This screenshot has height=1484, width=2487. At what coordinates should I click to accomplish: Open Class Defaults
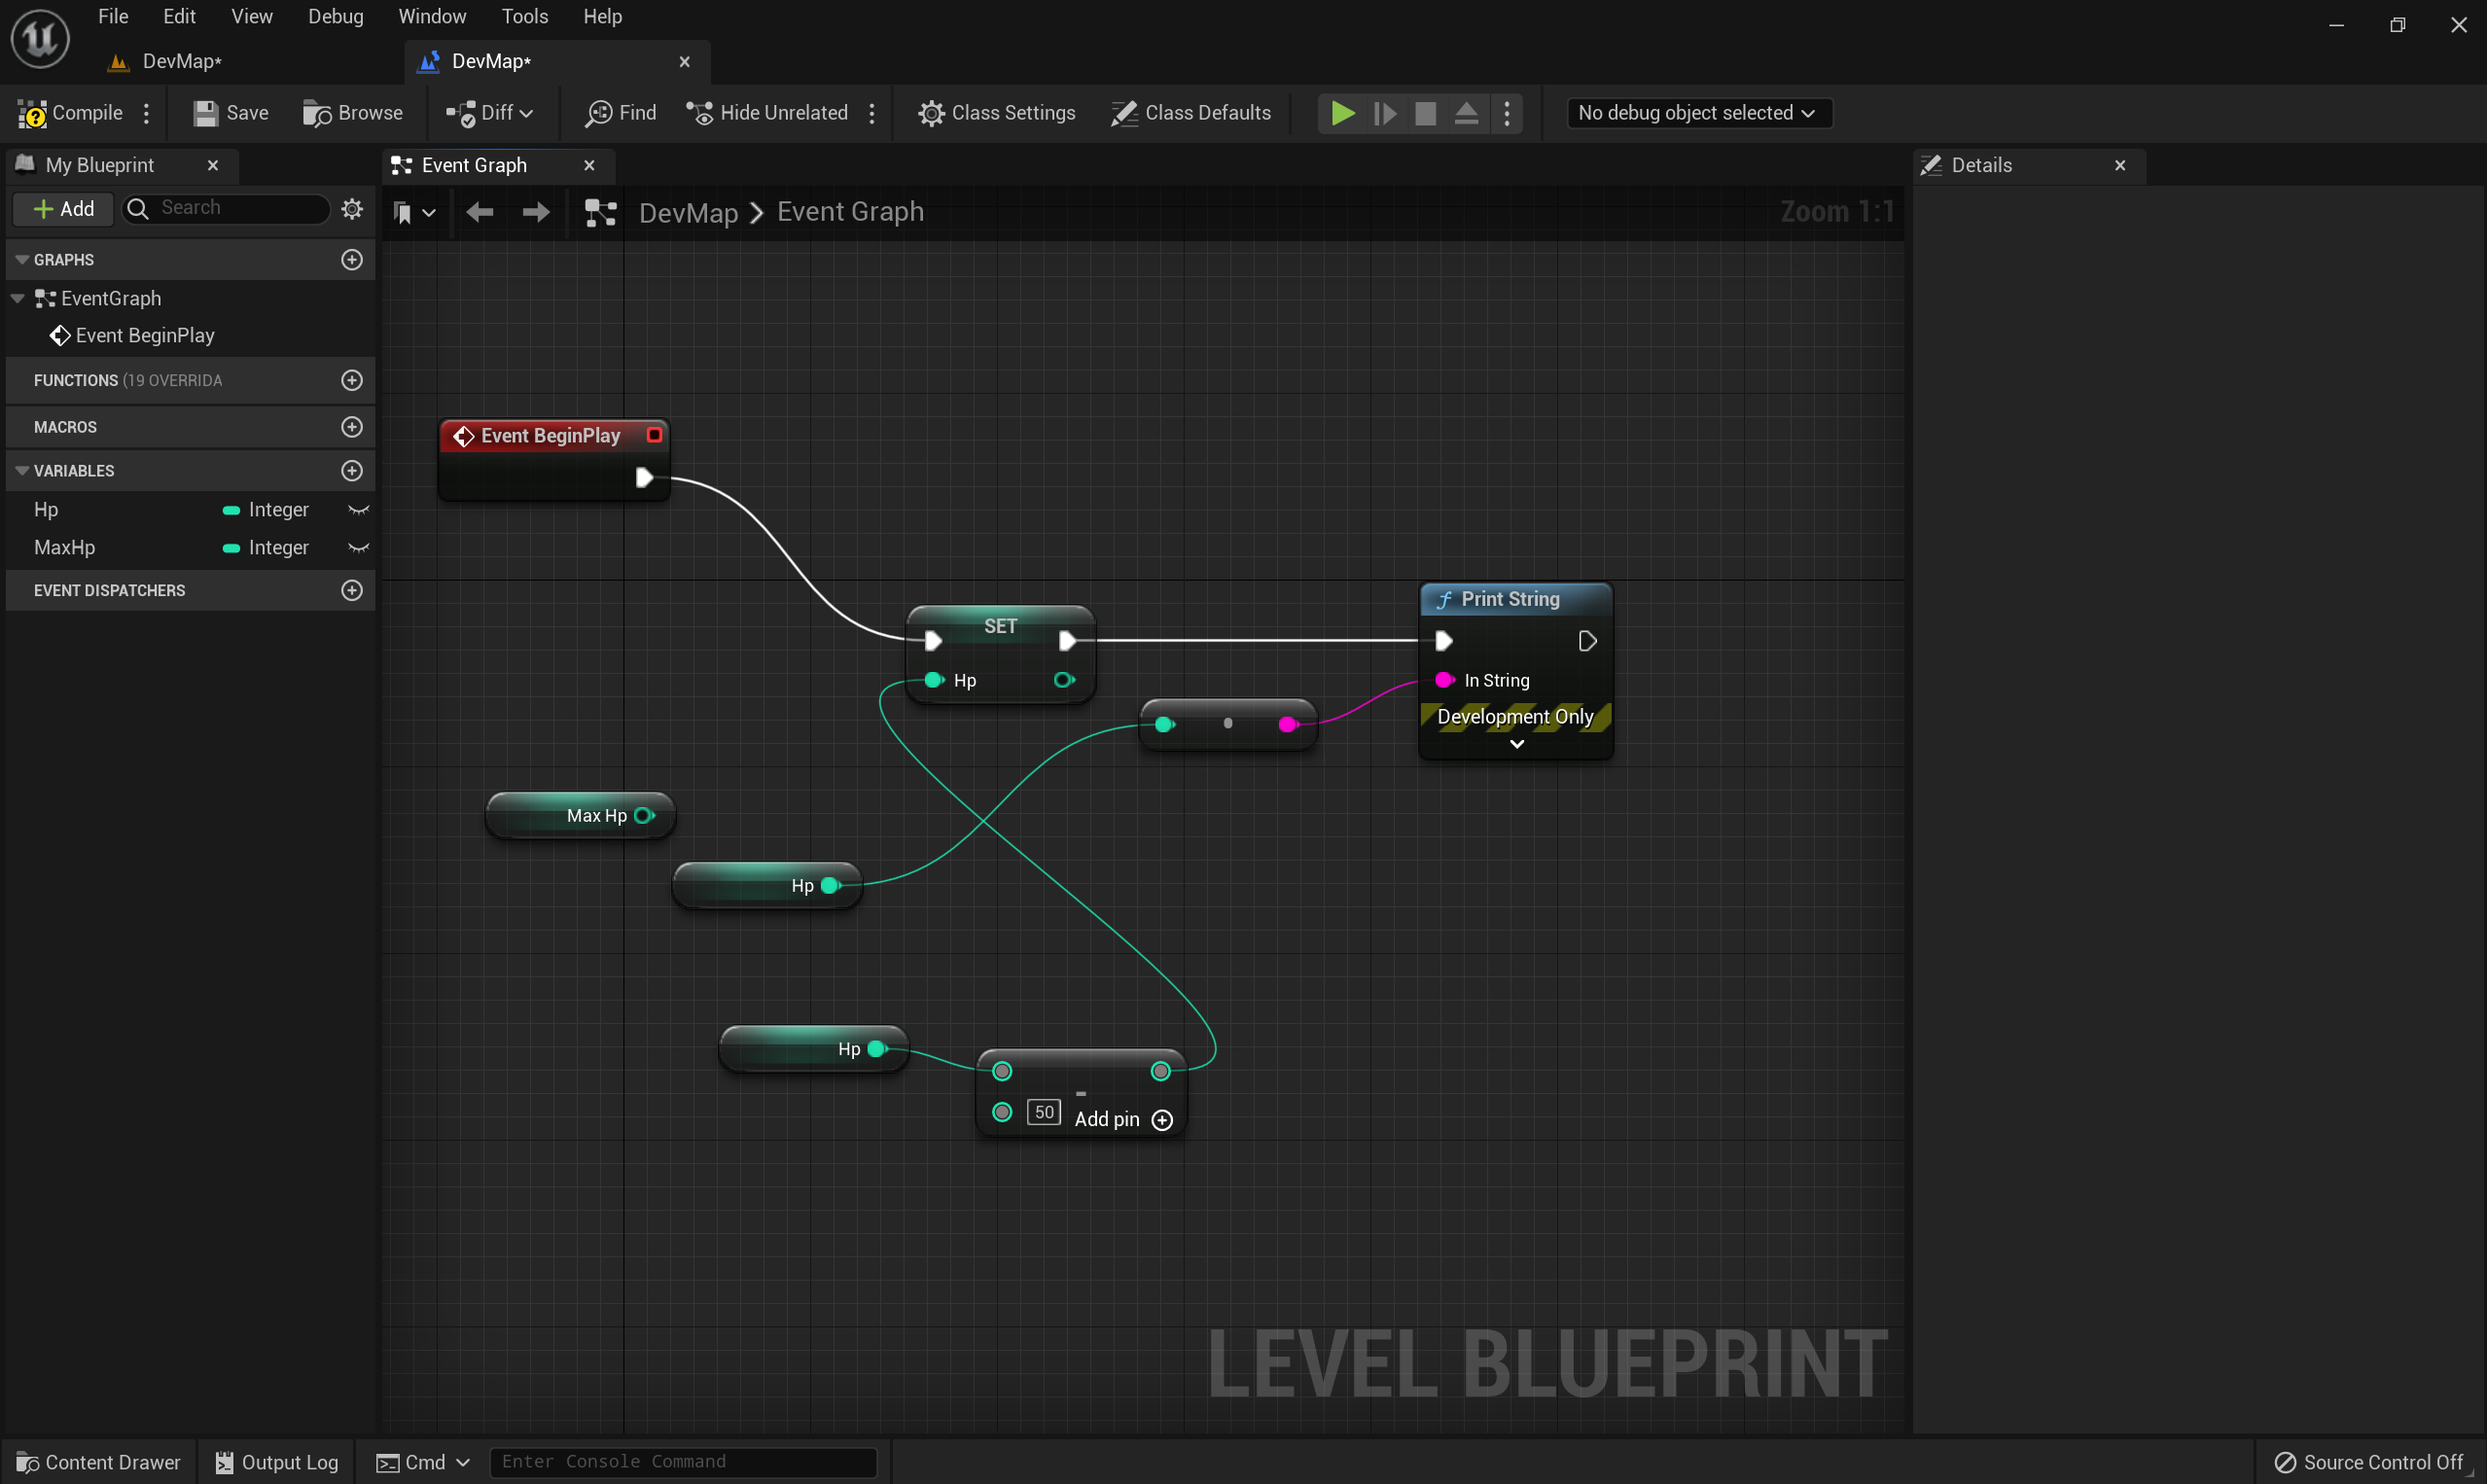click(x=1190, y=113)
